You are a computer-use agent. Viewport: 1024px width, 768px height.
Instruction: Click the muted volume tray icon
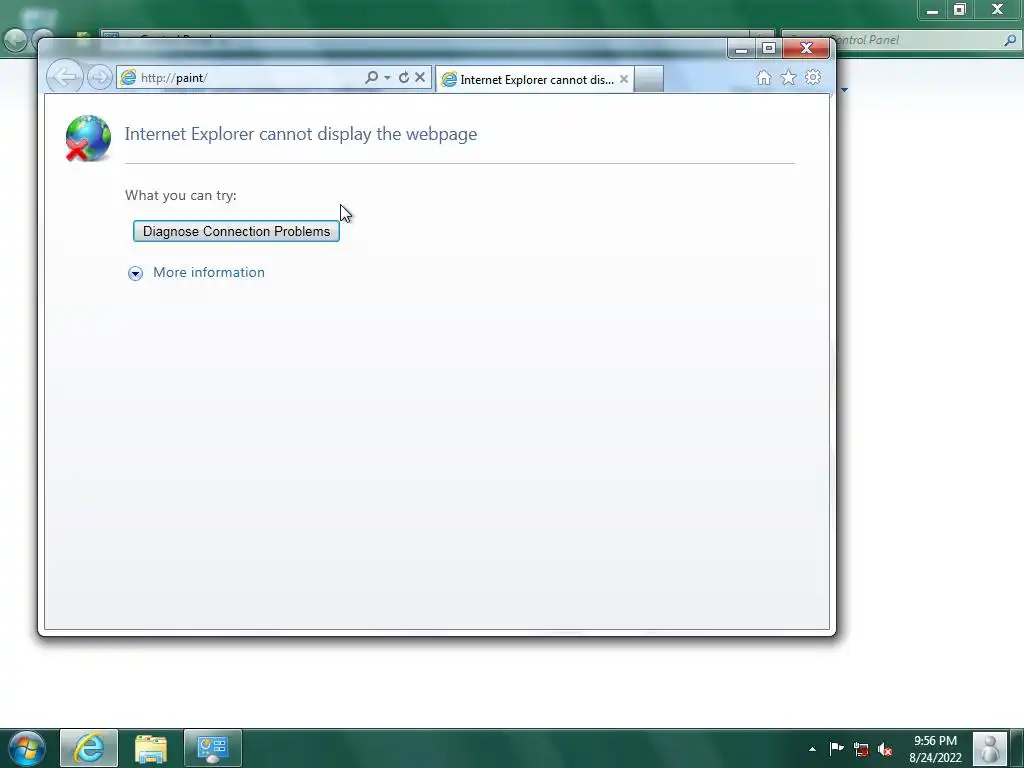pyautogui.click(x=885, y=749)
